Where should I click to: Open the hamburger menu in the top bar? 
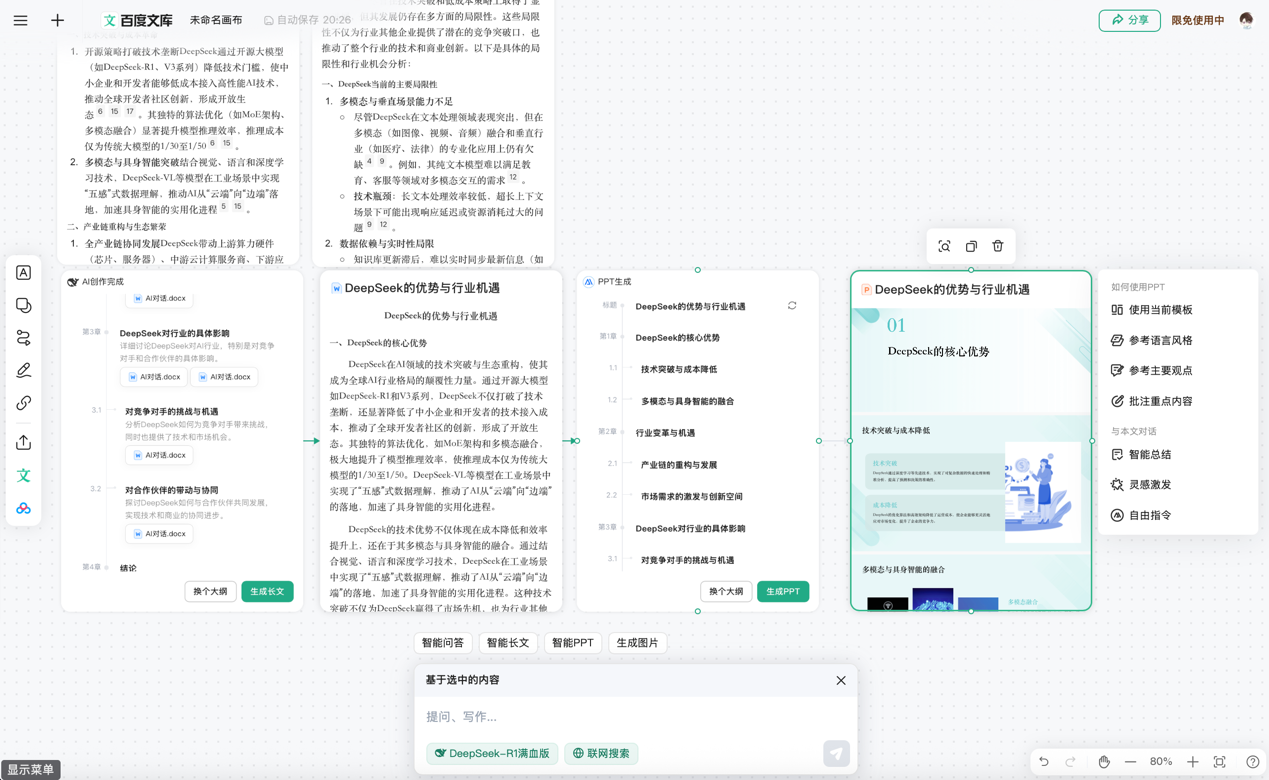pos(20,20)
